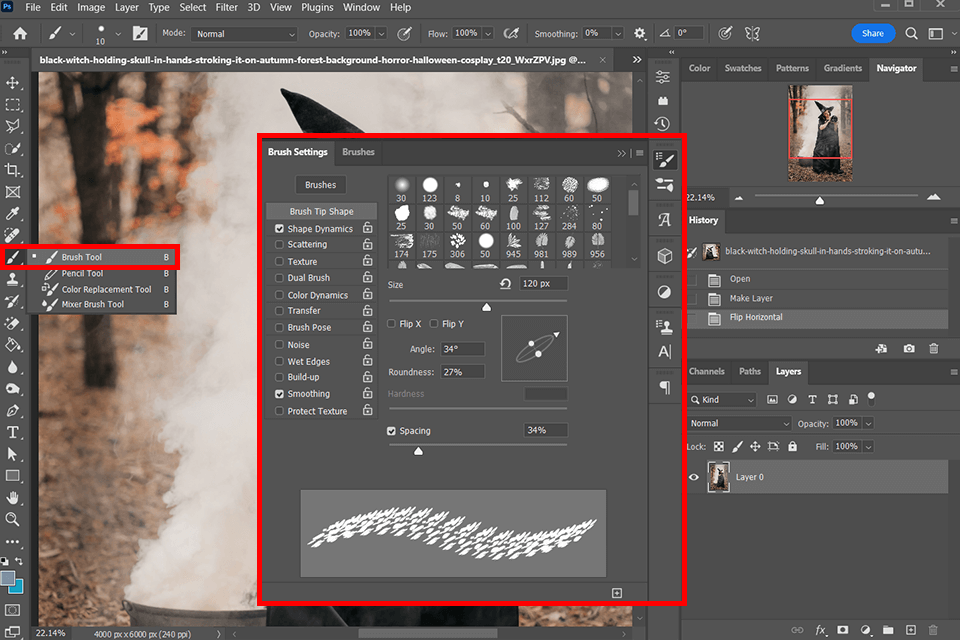Image resolution: width=960 pixels, height=640 pixels.
Task: Click the Brushes button in Brush Settings
Action: (321, 184)
